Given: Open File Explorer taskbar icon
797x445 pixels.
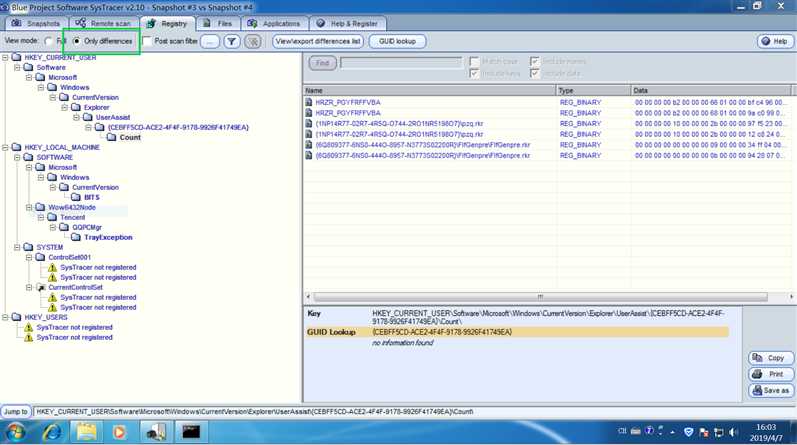Looking at the screenshot, I should (86, 433).
